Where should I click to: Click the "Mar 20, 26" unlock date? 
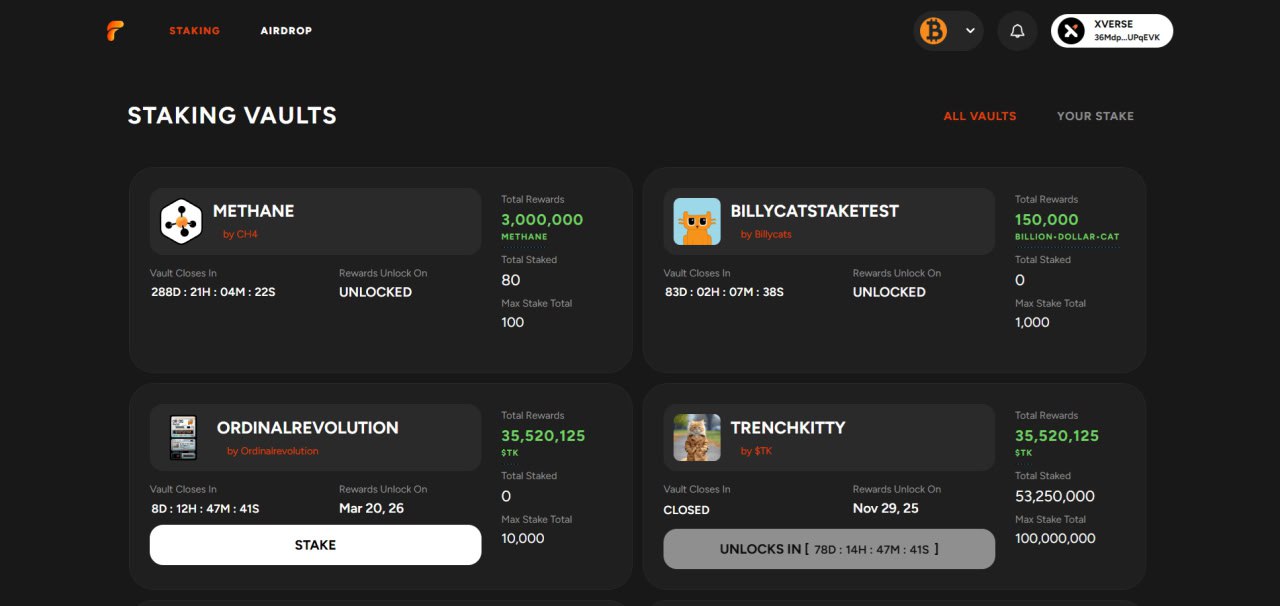[371, 508]
